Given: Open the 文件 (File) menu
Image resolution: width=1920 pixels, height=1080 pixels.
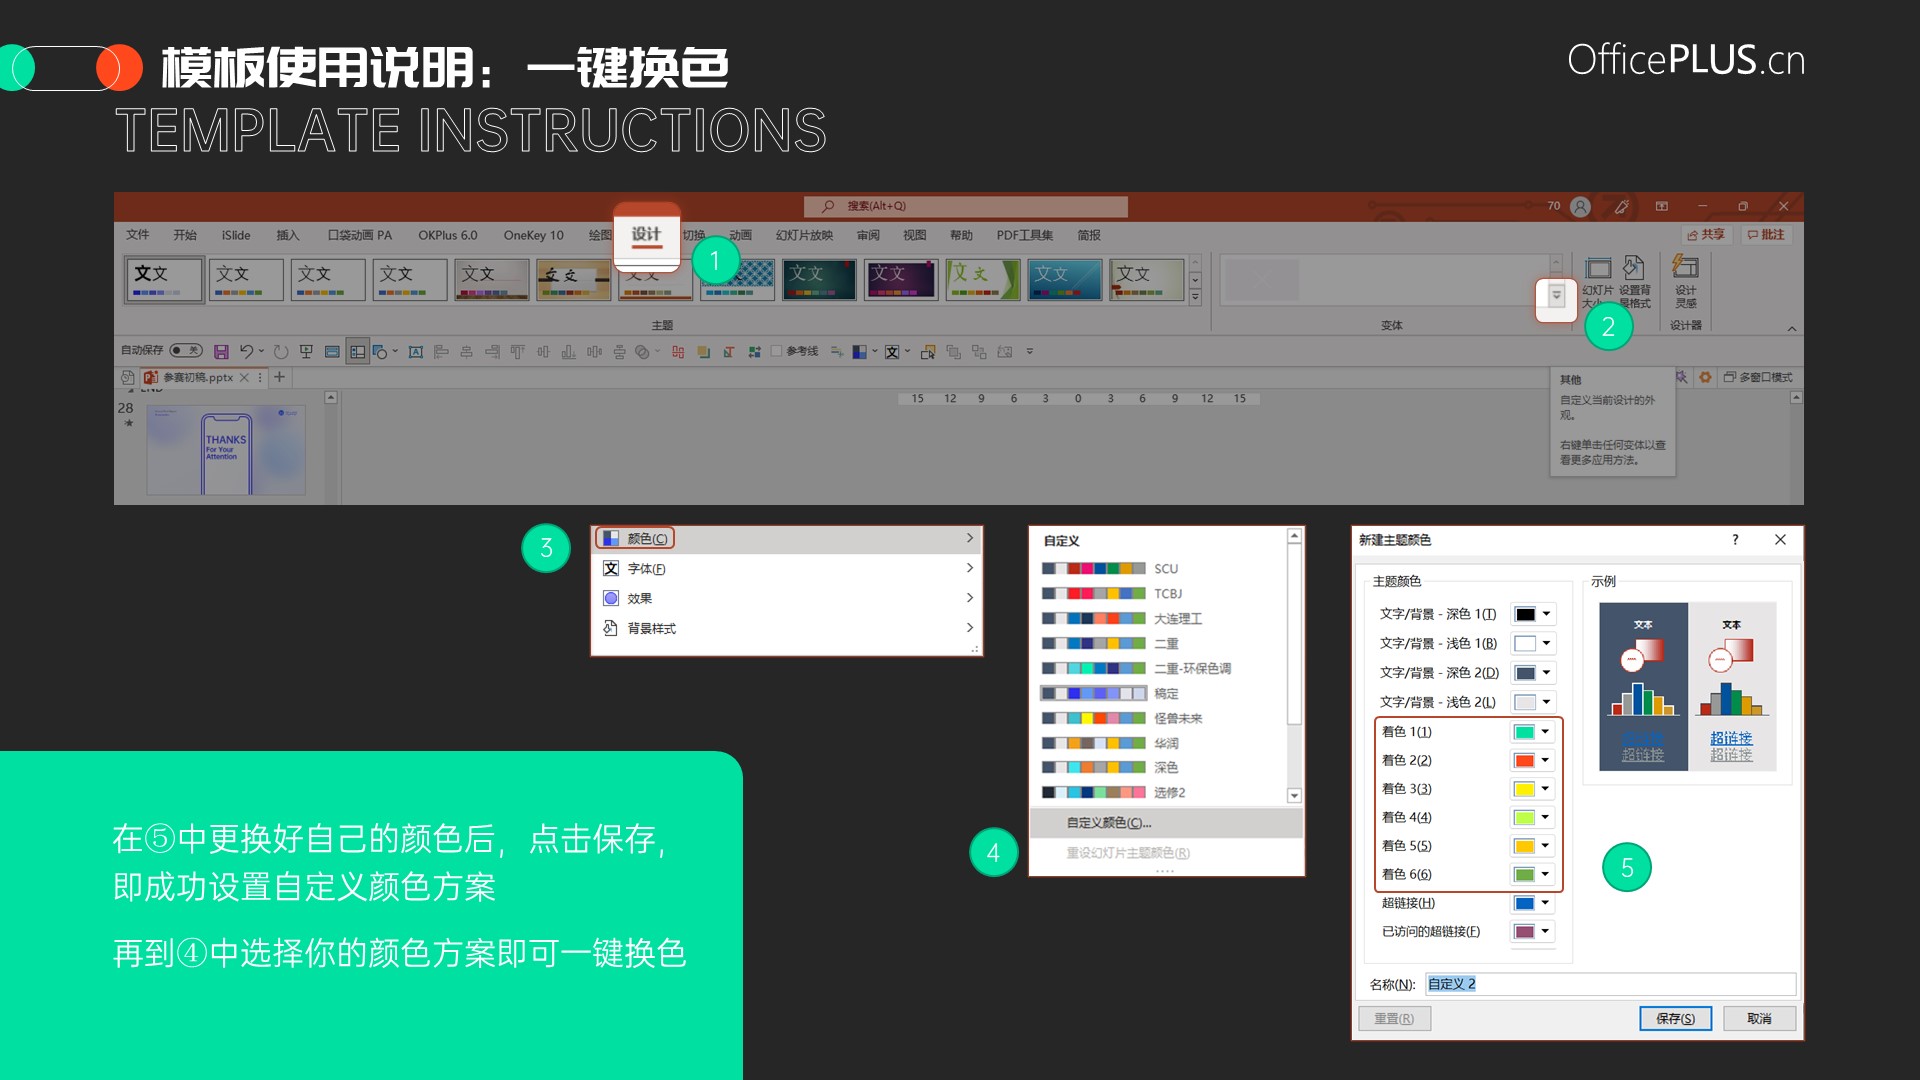Looking at the screenshot, I should 138,235.
